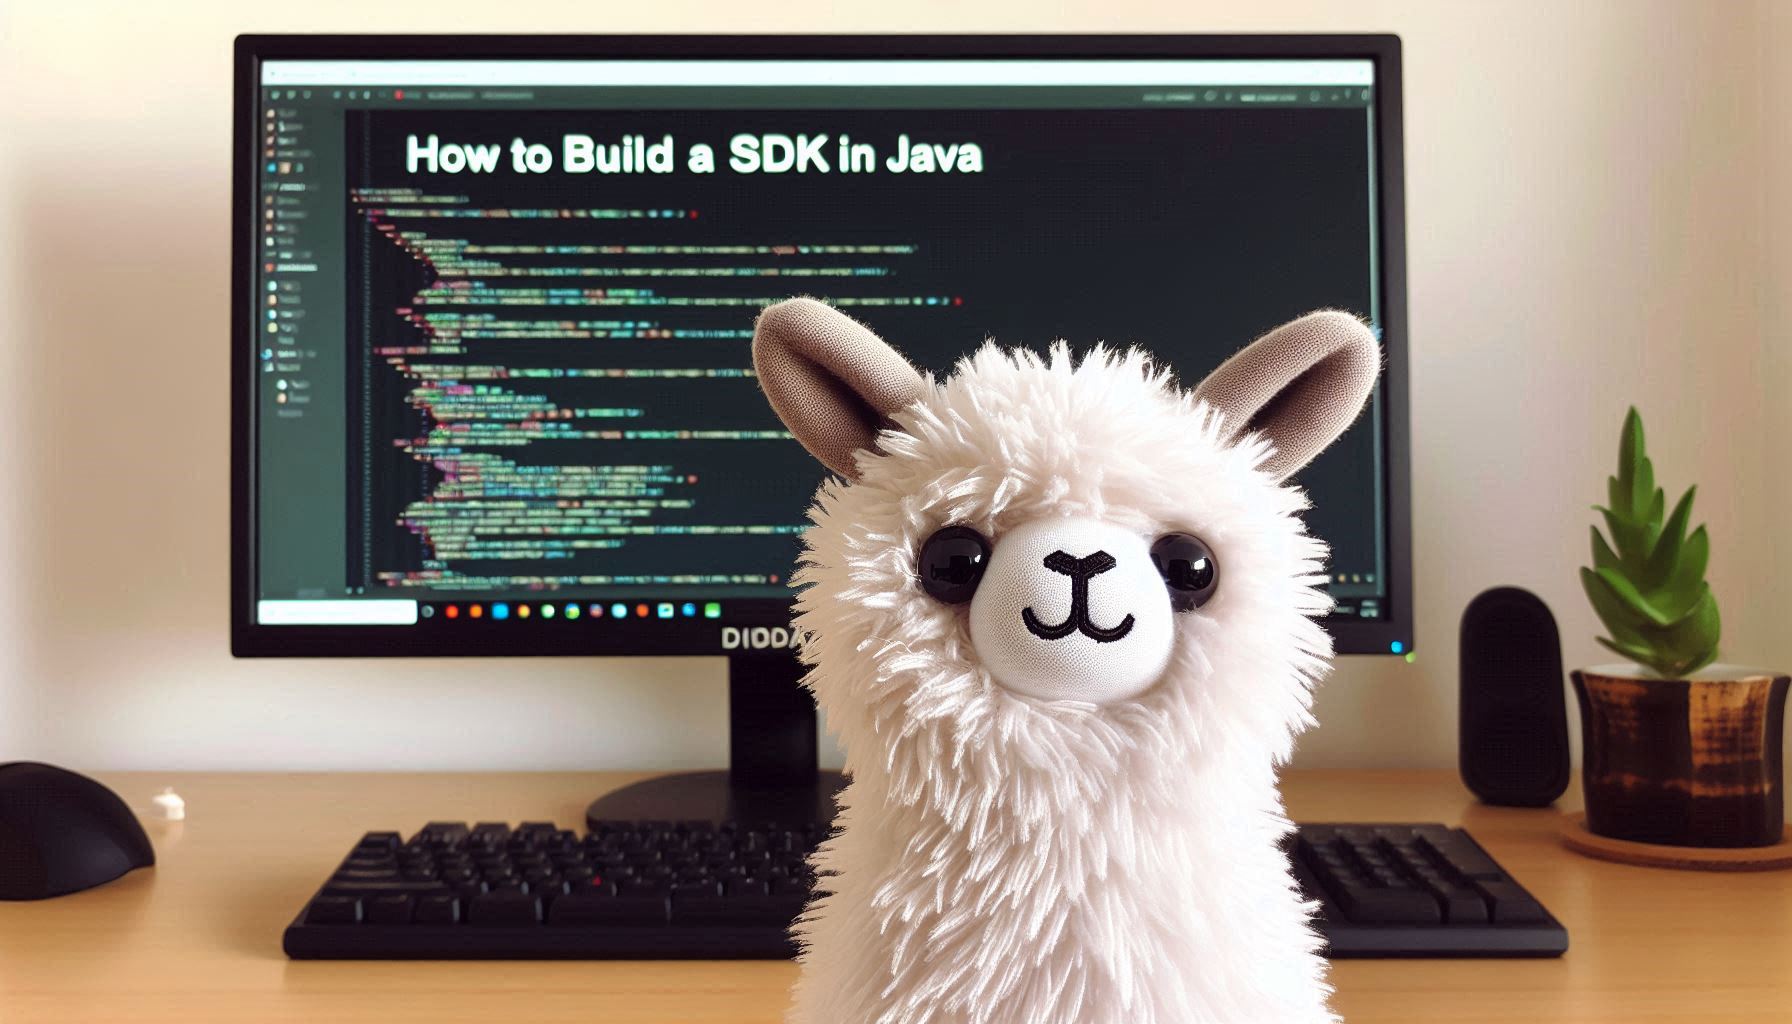Select the red dot icon on the editor toolbar
Image resolution: width=1792 pixels, height=1024 pixels.
pos(397,93)
